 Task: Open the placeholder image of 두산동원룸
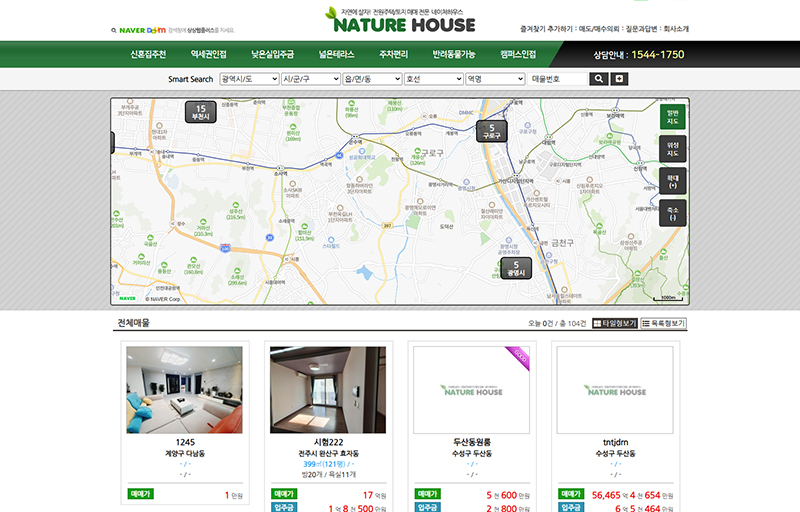click(x=471, y=390)
